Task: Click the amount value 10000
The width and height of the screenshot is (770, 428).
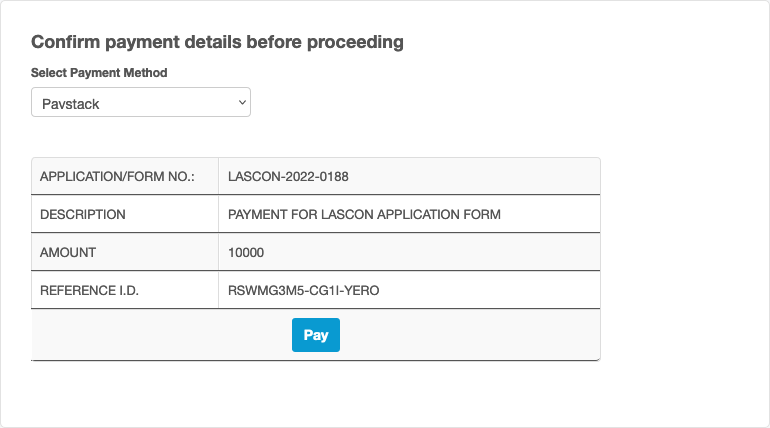Action: pos(246,253)
